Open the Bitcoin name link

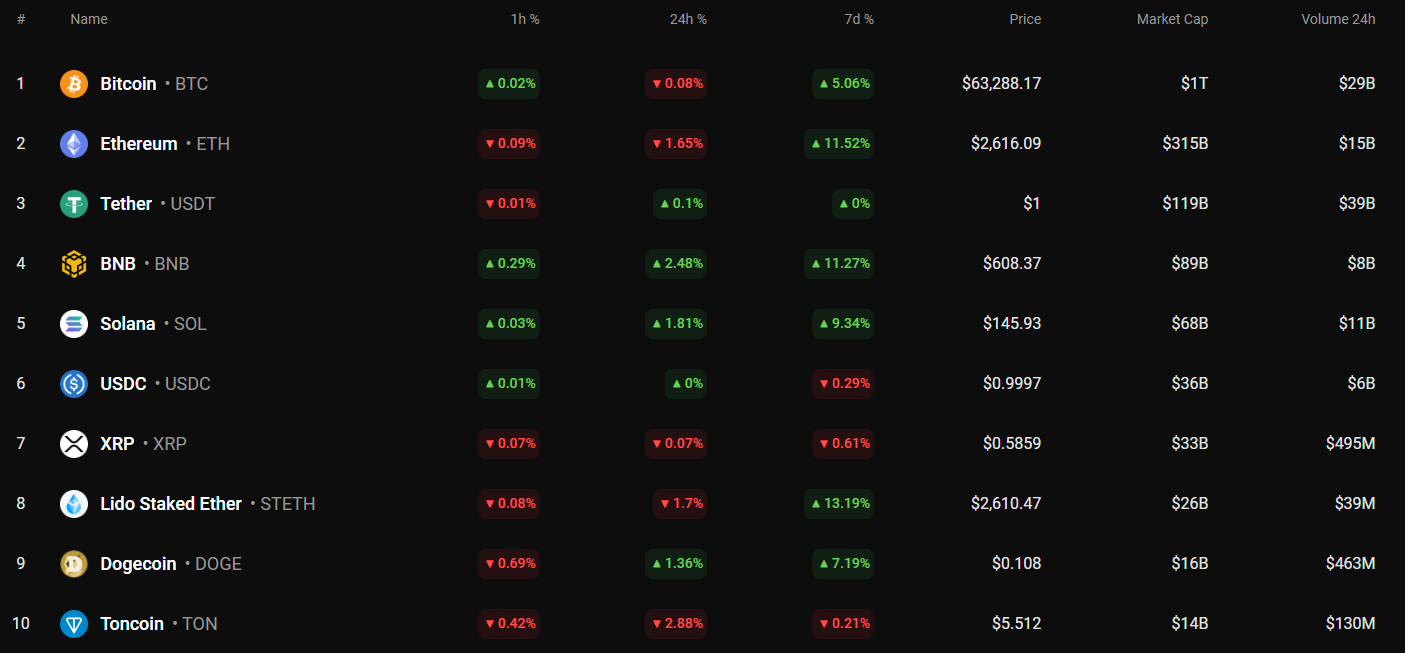pyautogui.click(x=128, y=84)
